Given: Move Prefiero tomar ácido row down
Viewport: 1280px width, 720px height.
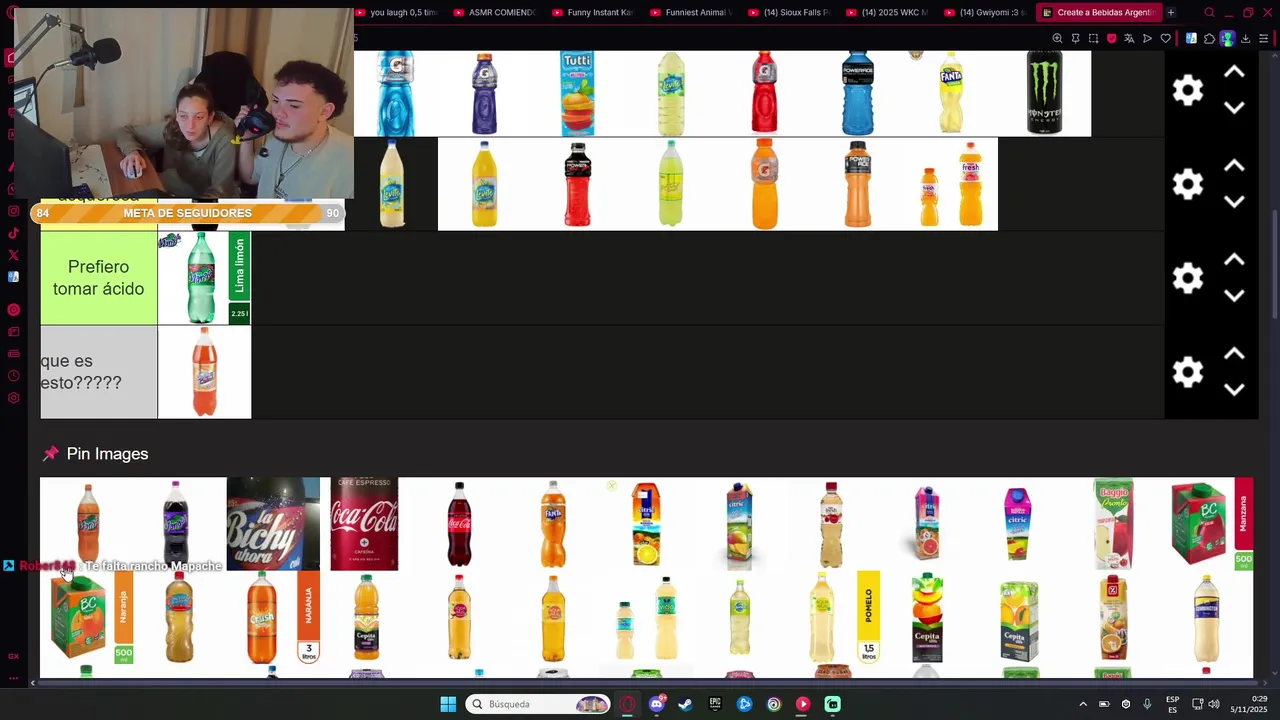Looking at the screenshot, I should [x=1234, y=296].
